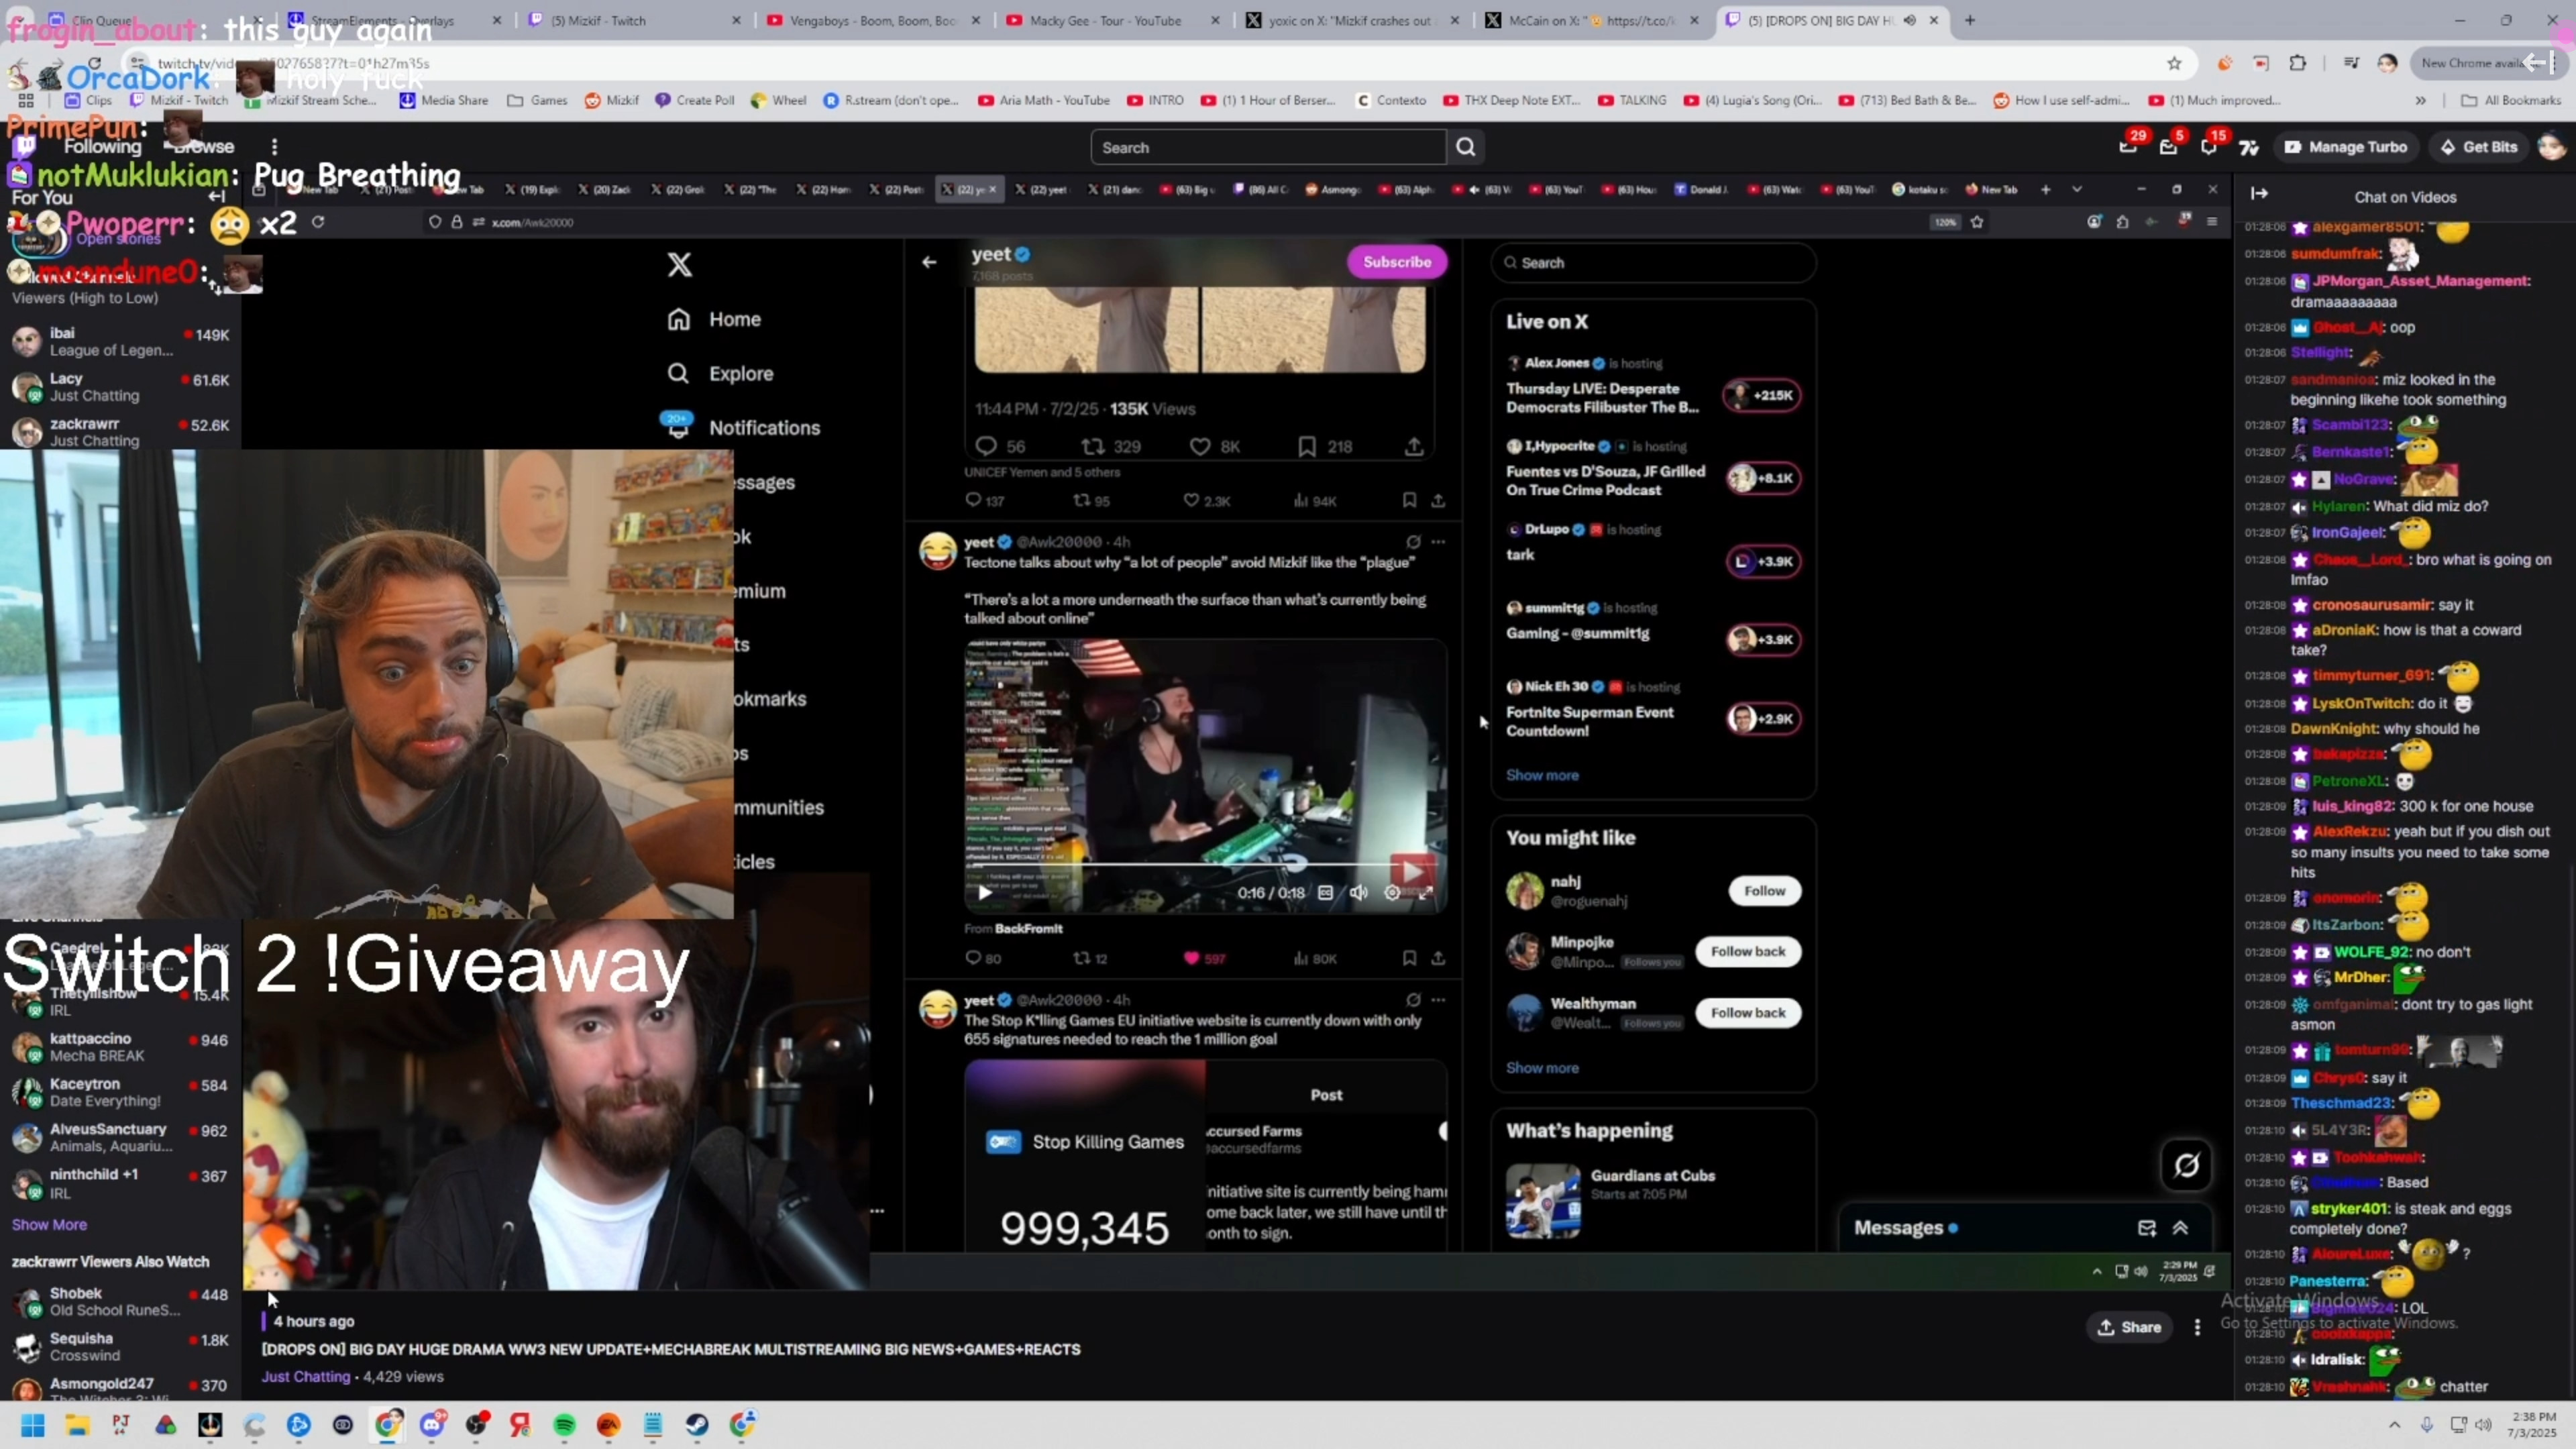Open Spotify from taskbar

[564, 1425]
